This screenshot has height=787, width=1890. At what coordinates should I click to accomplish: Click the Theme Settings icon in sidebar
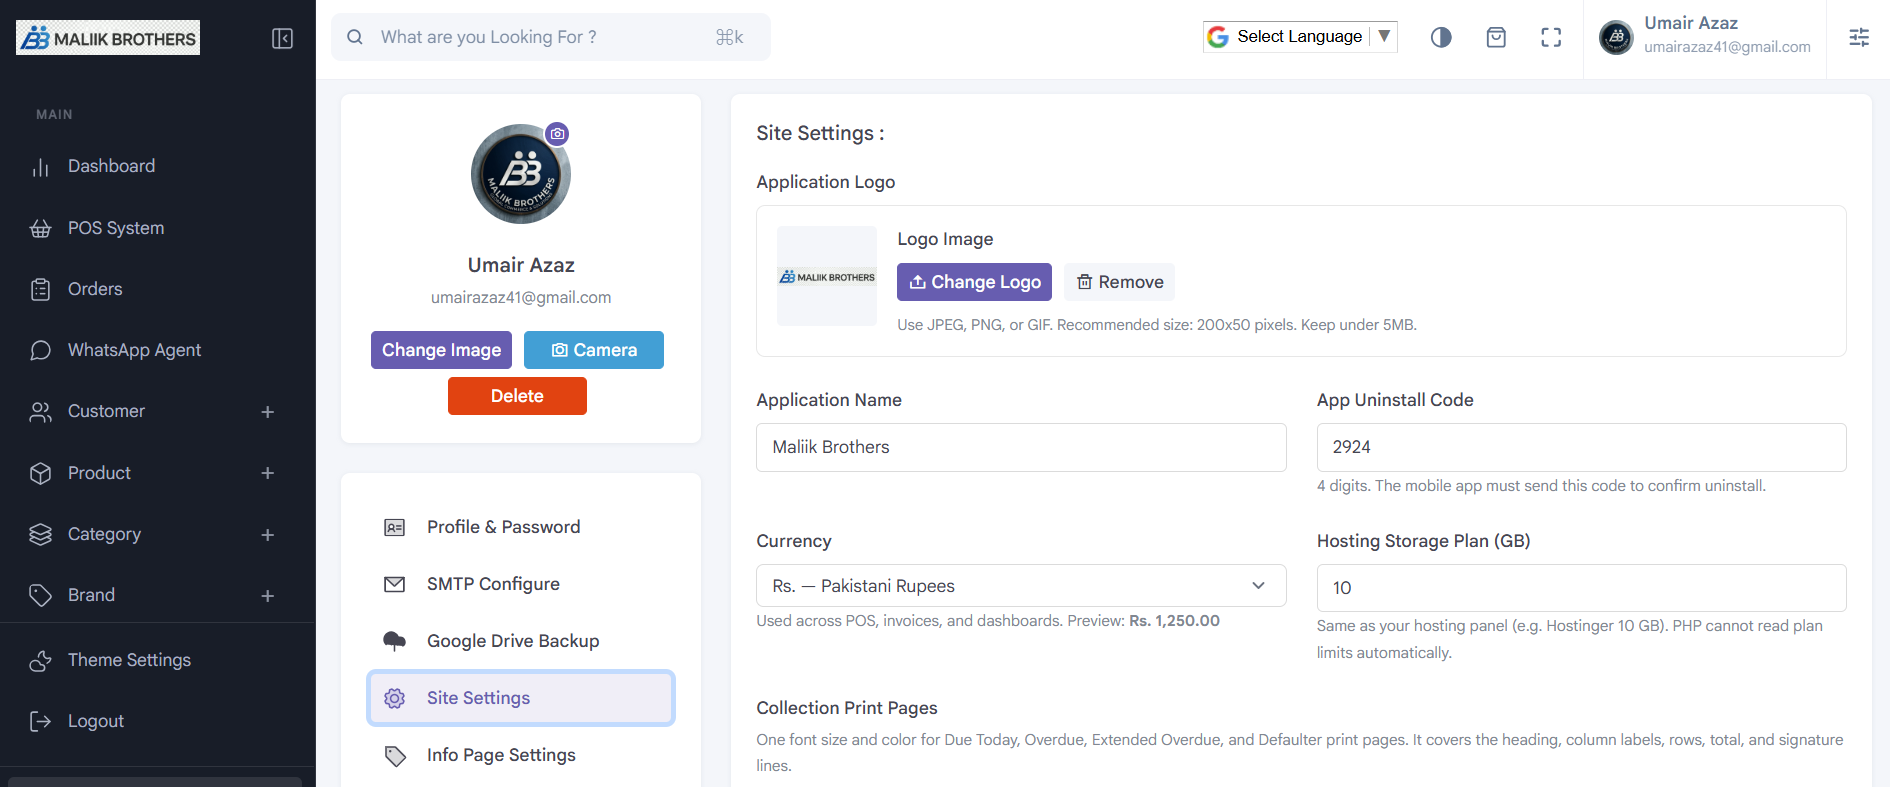pyautogui.click(x=40, y=661)
